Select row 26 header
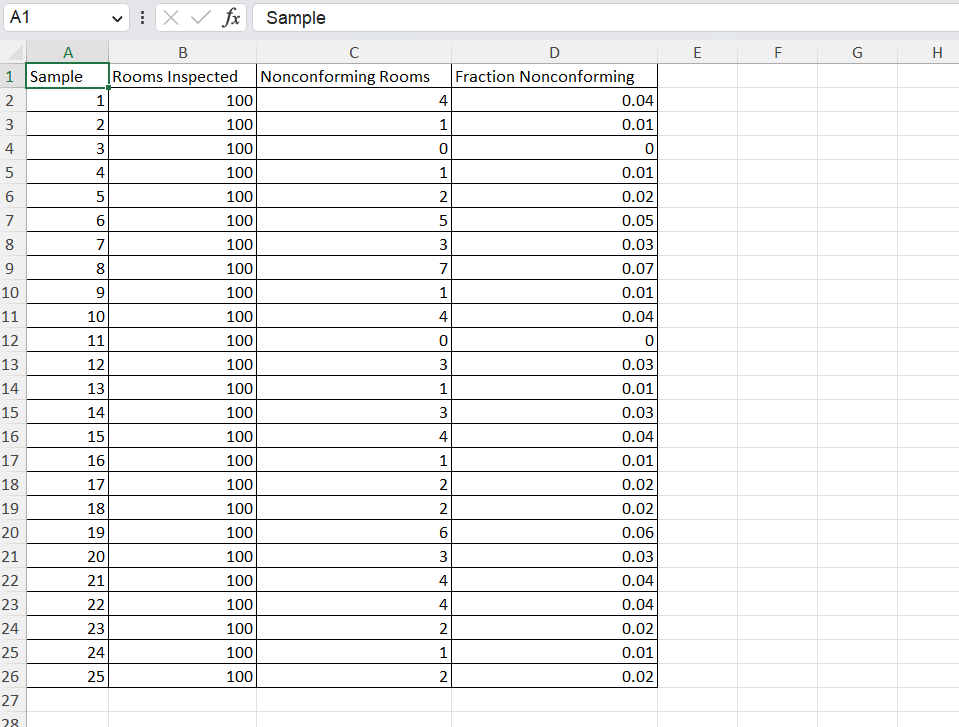The image size is (959, 727). click(13, 676)
